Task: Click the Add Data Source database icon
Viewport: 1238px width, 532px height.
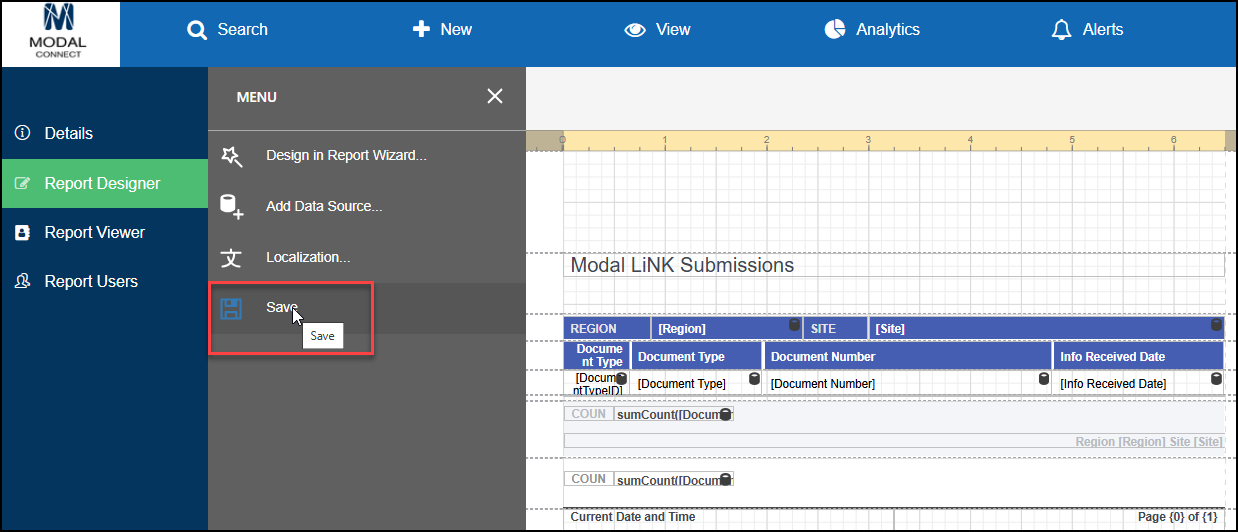Action: 231,207
